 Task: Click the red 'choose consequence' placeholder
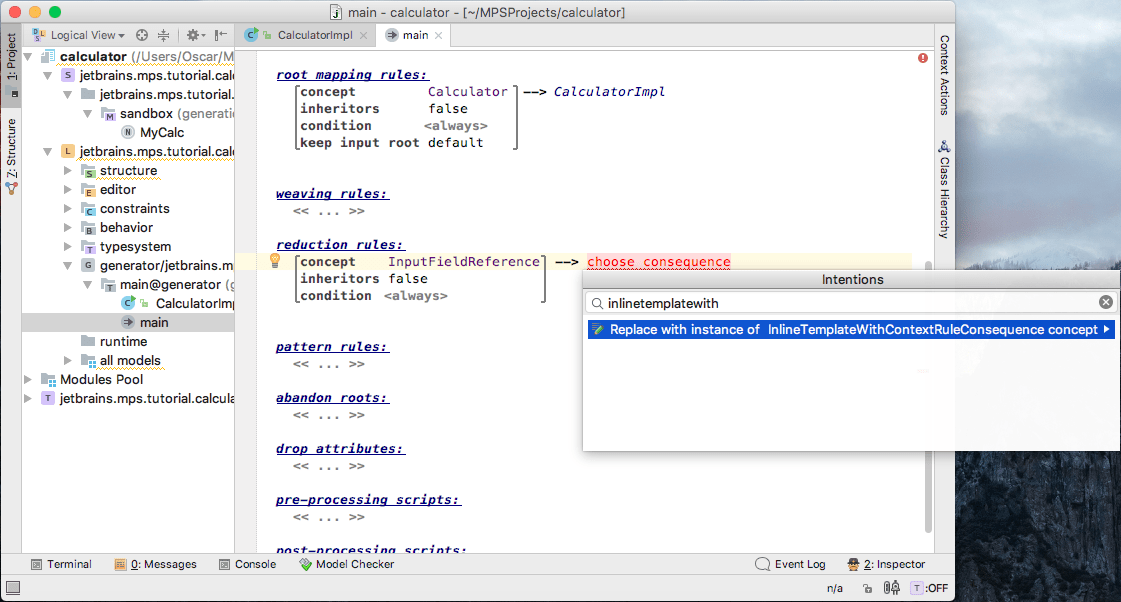tap(658, 262)
